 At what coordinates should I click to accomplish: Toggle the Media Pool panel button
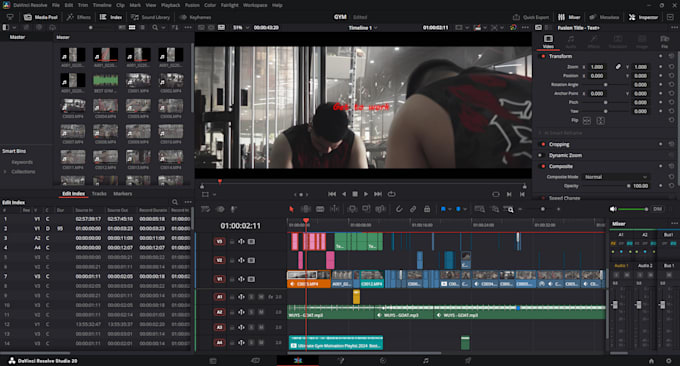coord(41,17)
